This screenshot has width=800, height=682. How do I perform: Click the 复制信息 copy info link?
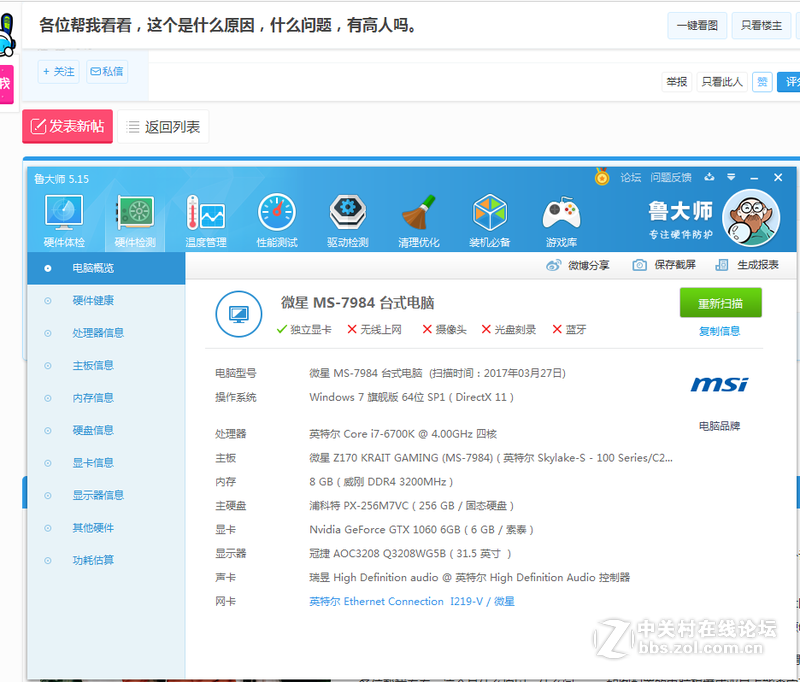click(719, 331)
